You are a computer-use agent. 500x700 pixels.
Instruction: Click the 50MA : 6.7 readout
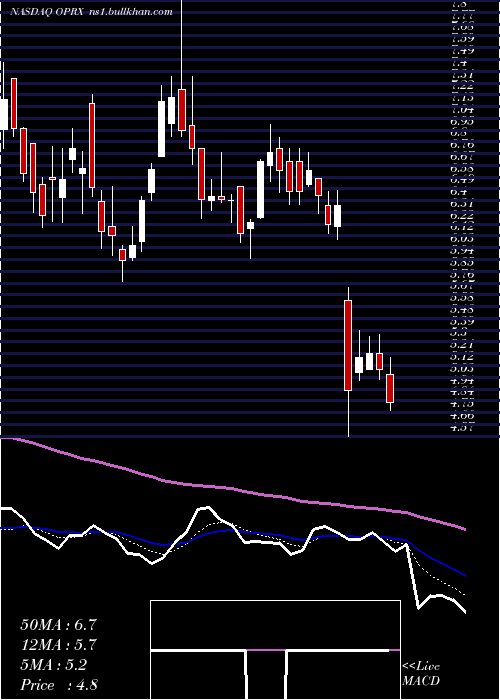(x=58, y=625)
